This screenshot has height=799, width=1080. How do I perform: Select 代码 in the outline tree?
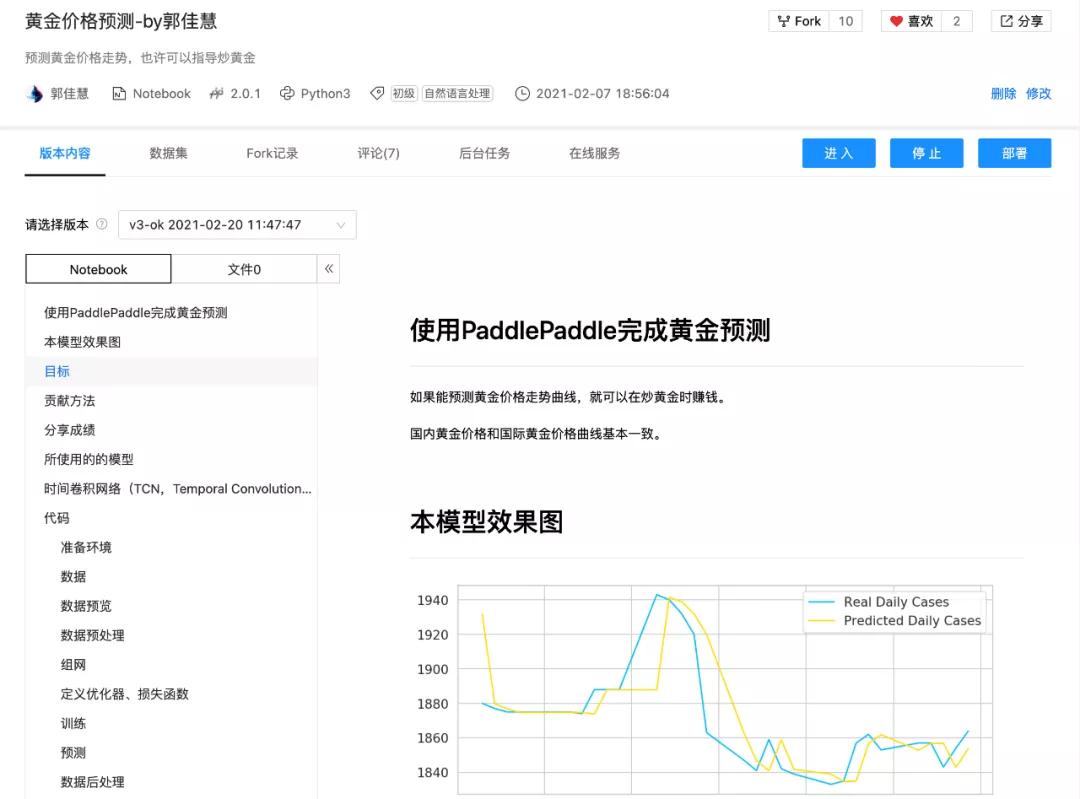57,518
